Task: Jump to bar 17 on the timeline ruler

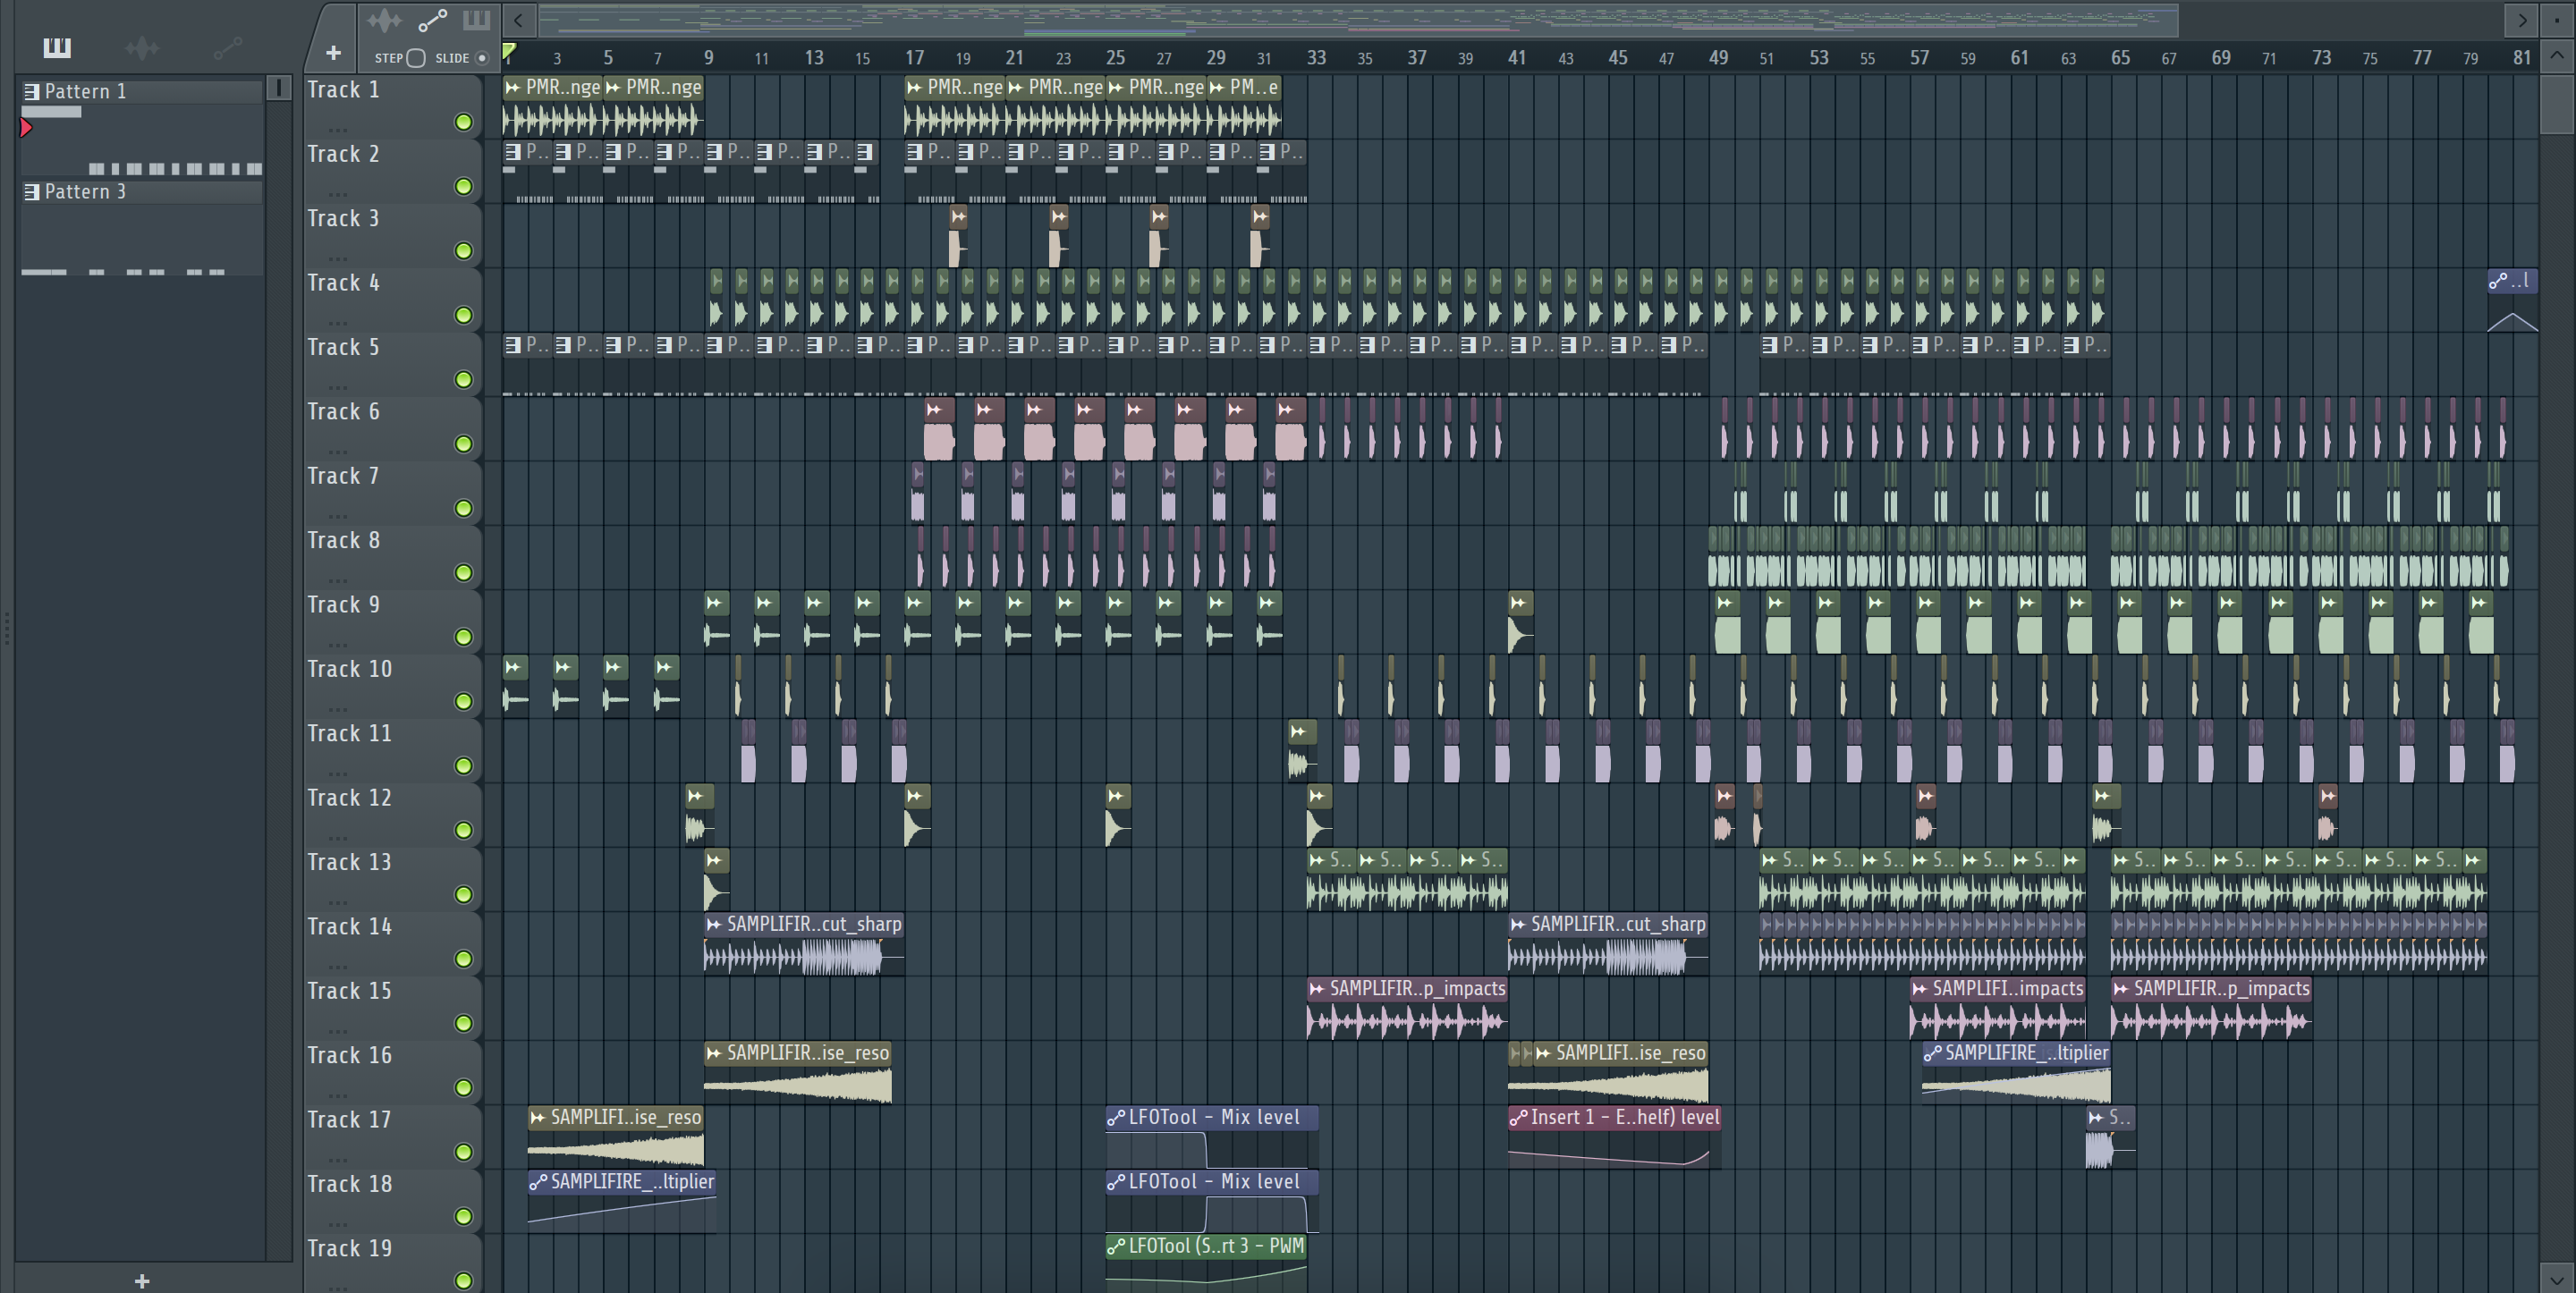Action: click(914, 58)
